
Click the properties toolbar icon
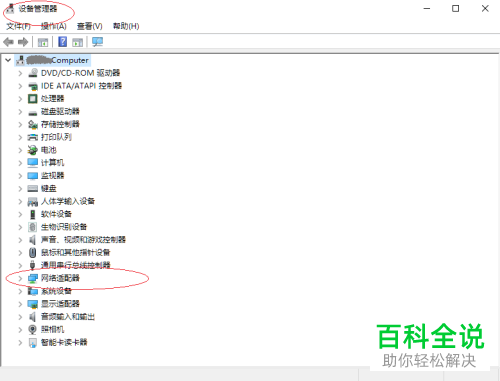(43, 42)
